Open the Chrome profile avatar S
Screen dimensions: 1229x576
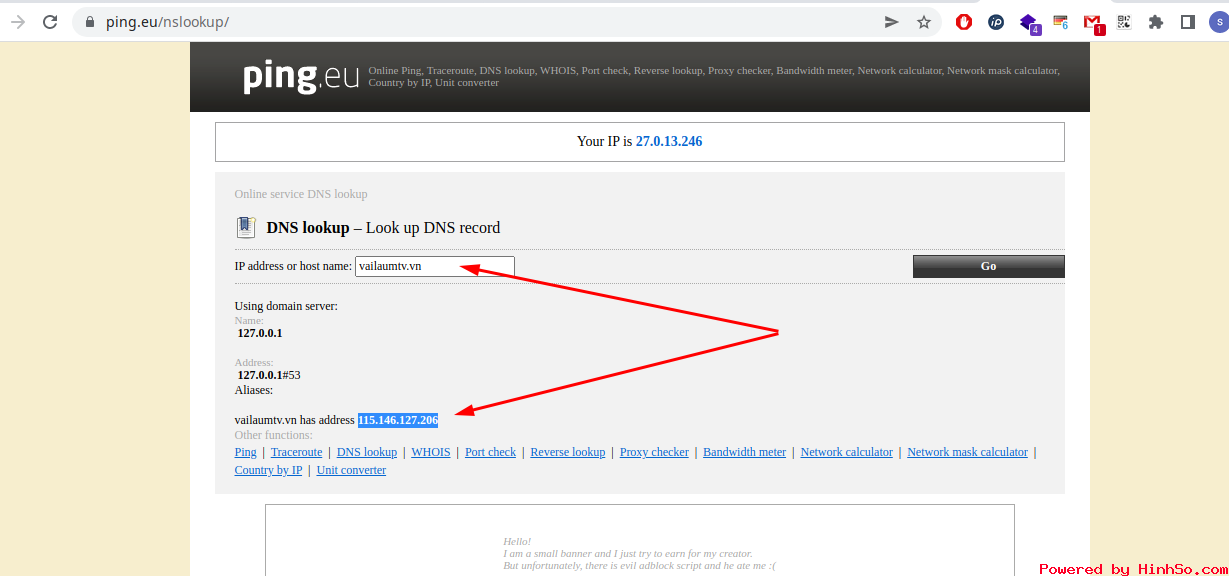coord(1218,22)
